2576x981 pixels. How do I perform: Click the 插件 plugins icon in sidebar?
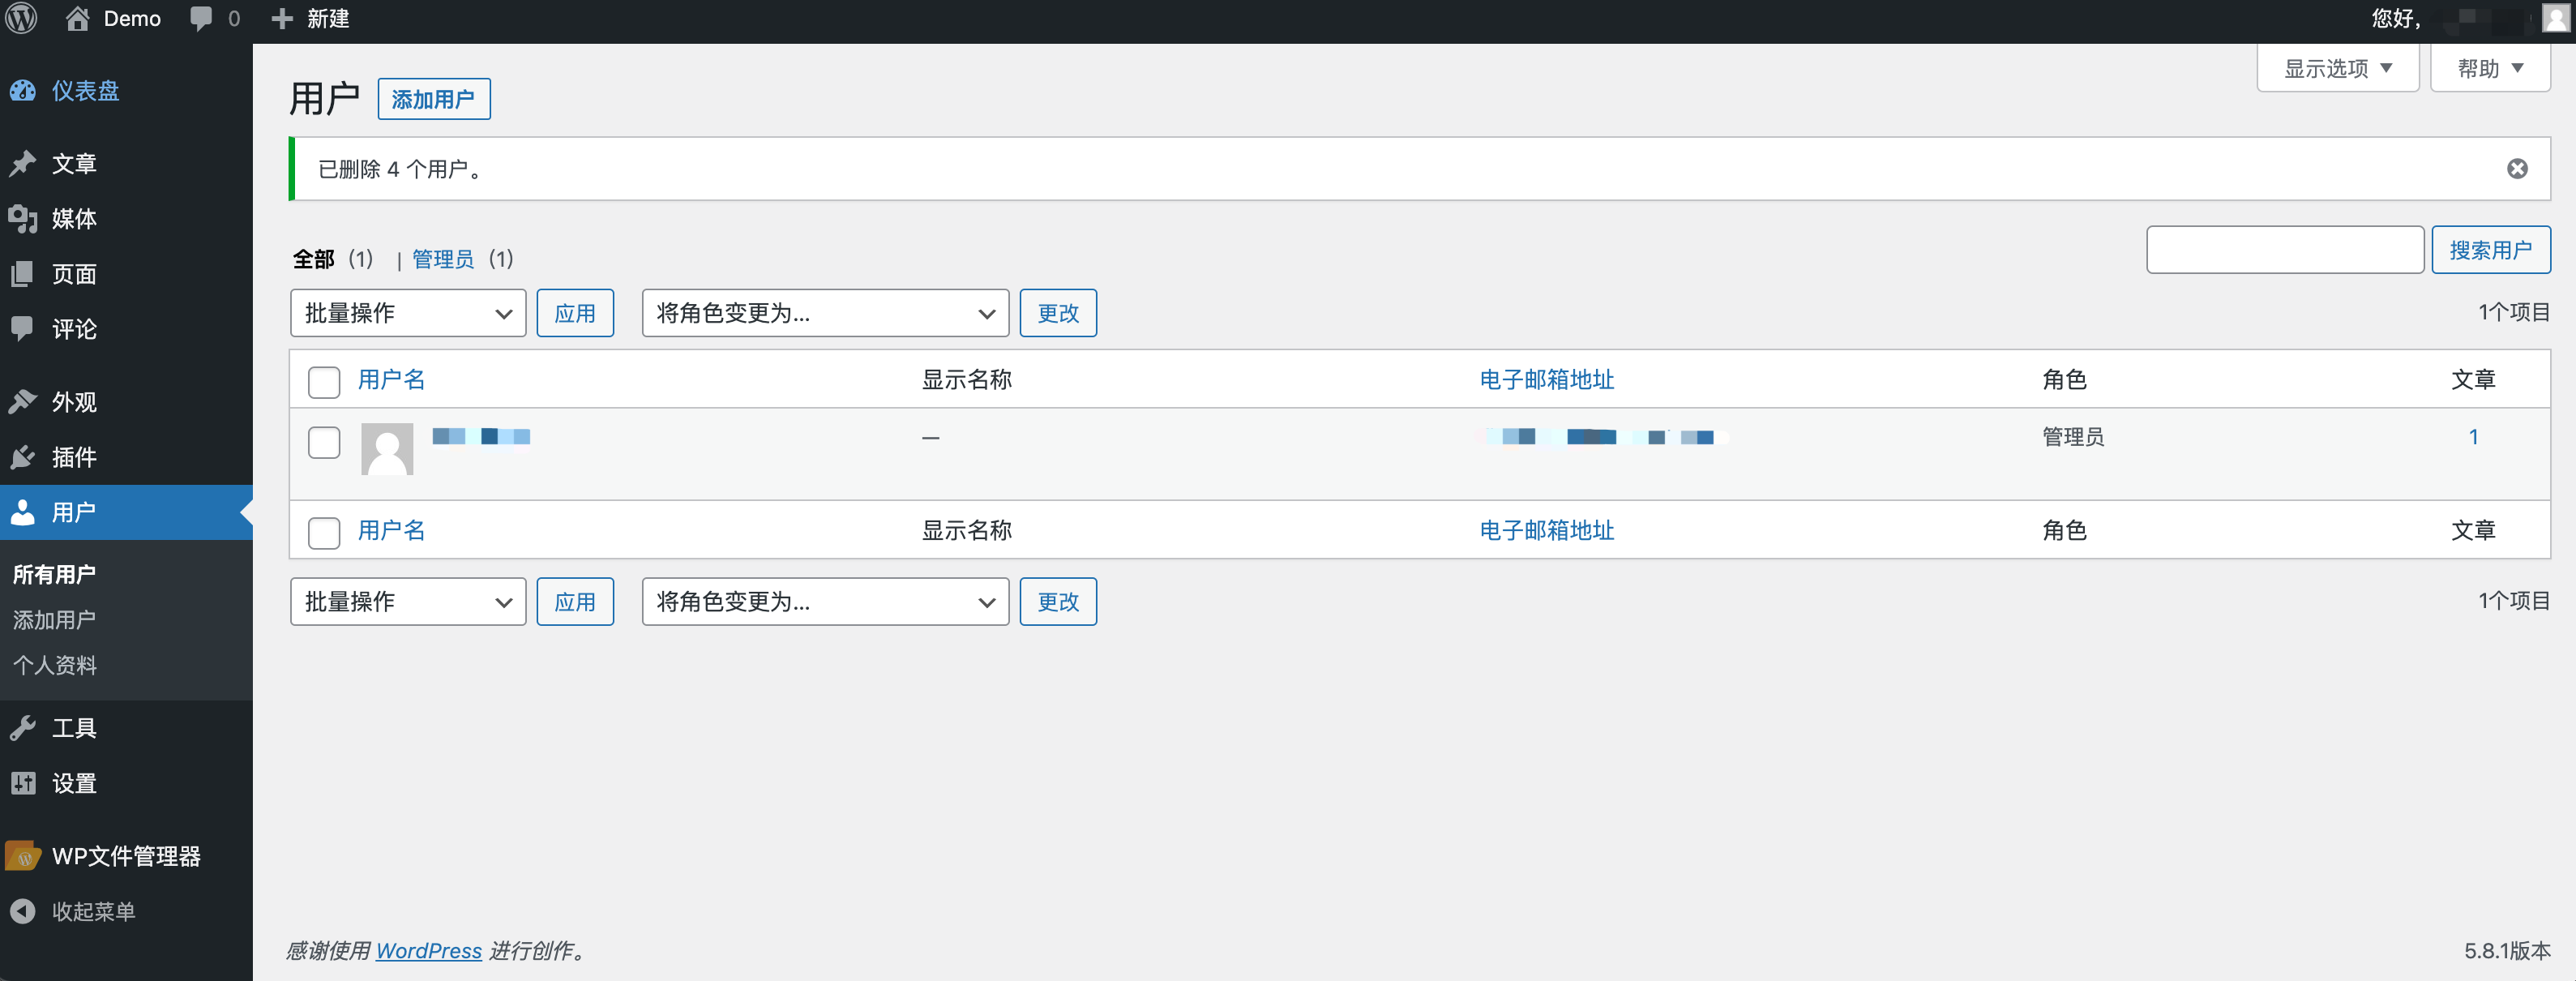(23, 457)
